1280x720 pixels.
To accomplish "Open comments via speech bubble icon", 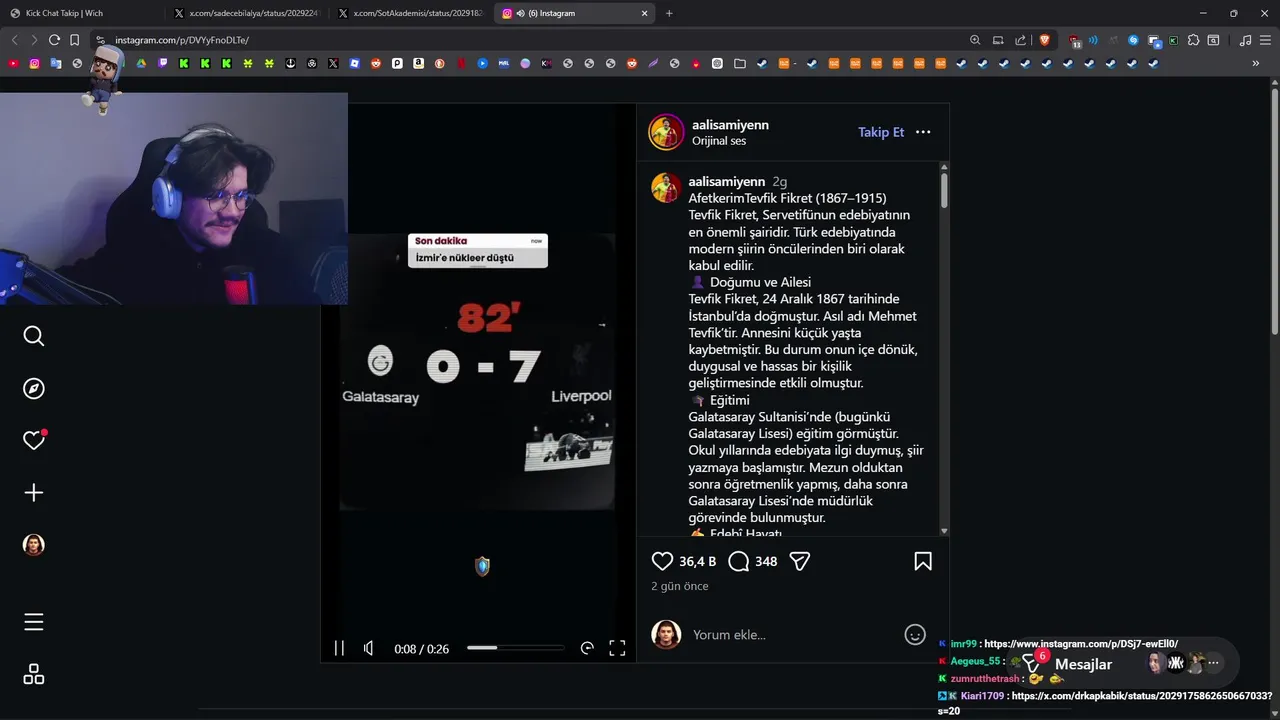I will pyautogui.click(x=739, y=561).
